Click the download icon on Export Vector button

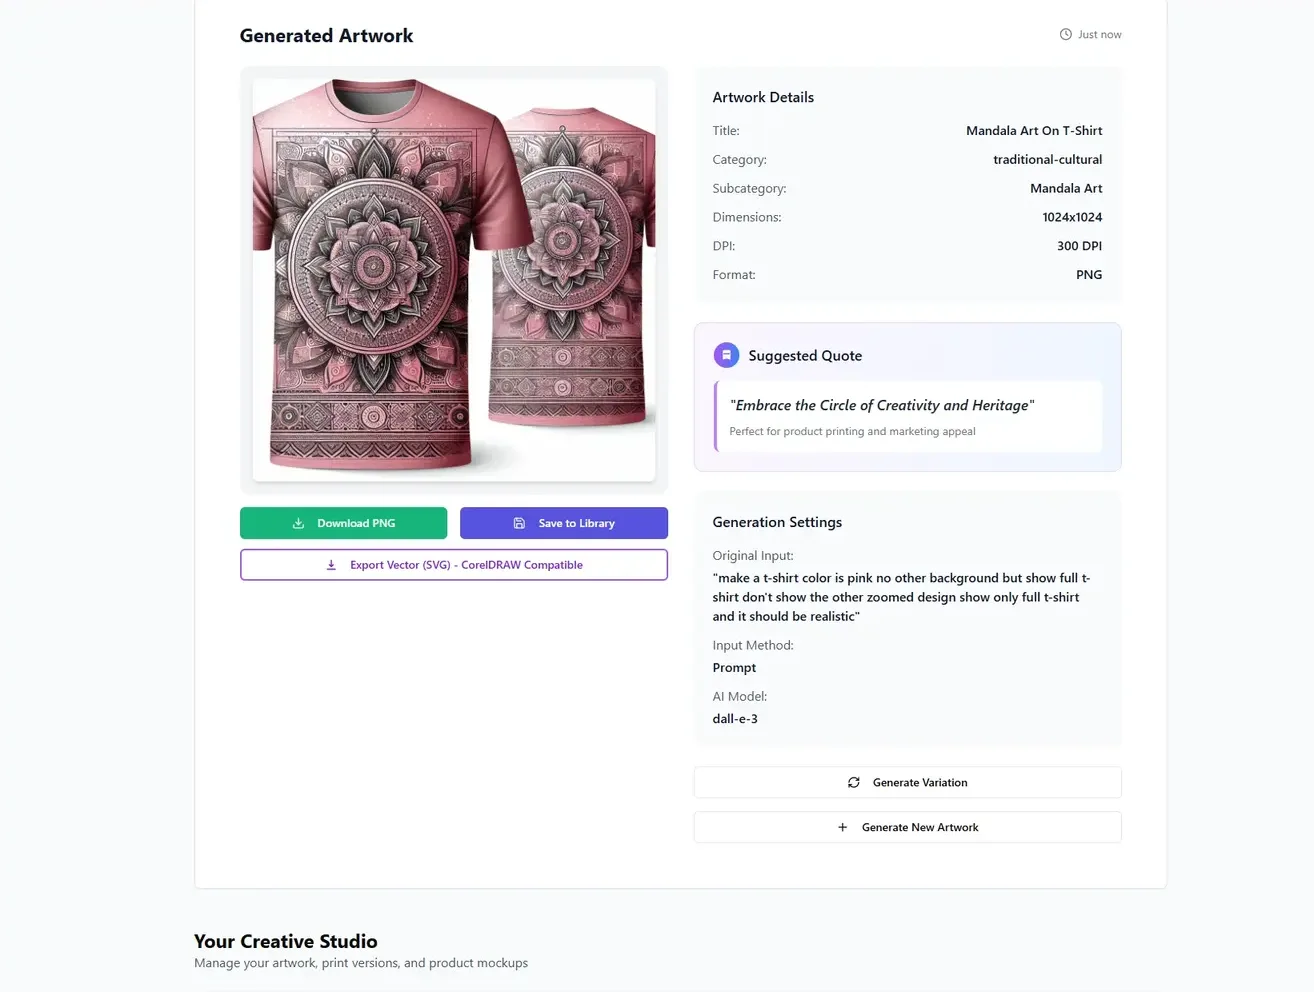pyautogui.click(x=331, y=565)
